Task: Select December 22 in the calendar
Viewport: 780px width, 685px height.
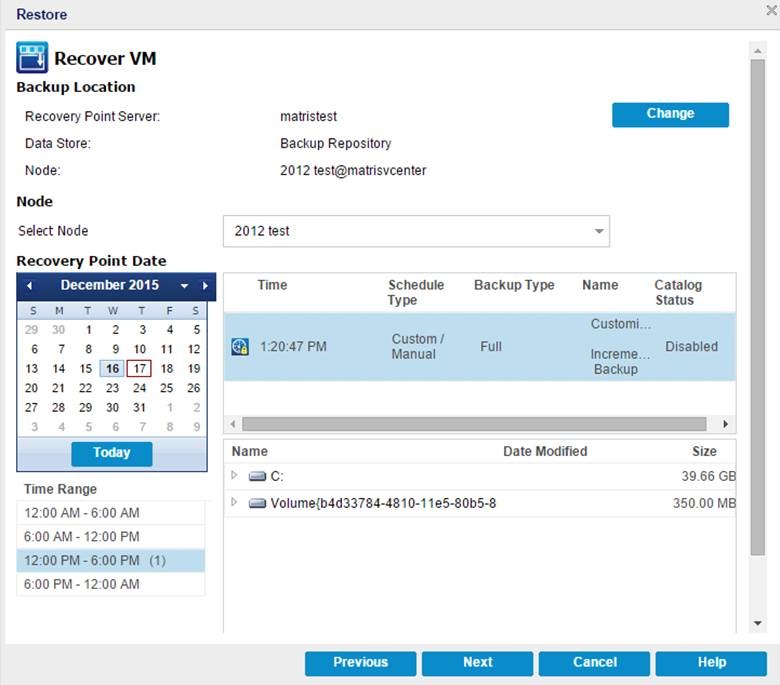Action: [86, 388]
